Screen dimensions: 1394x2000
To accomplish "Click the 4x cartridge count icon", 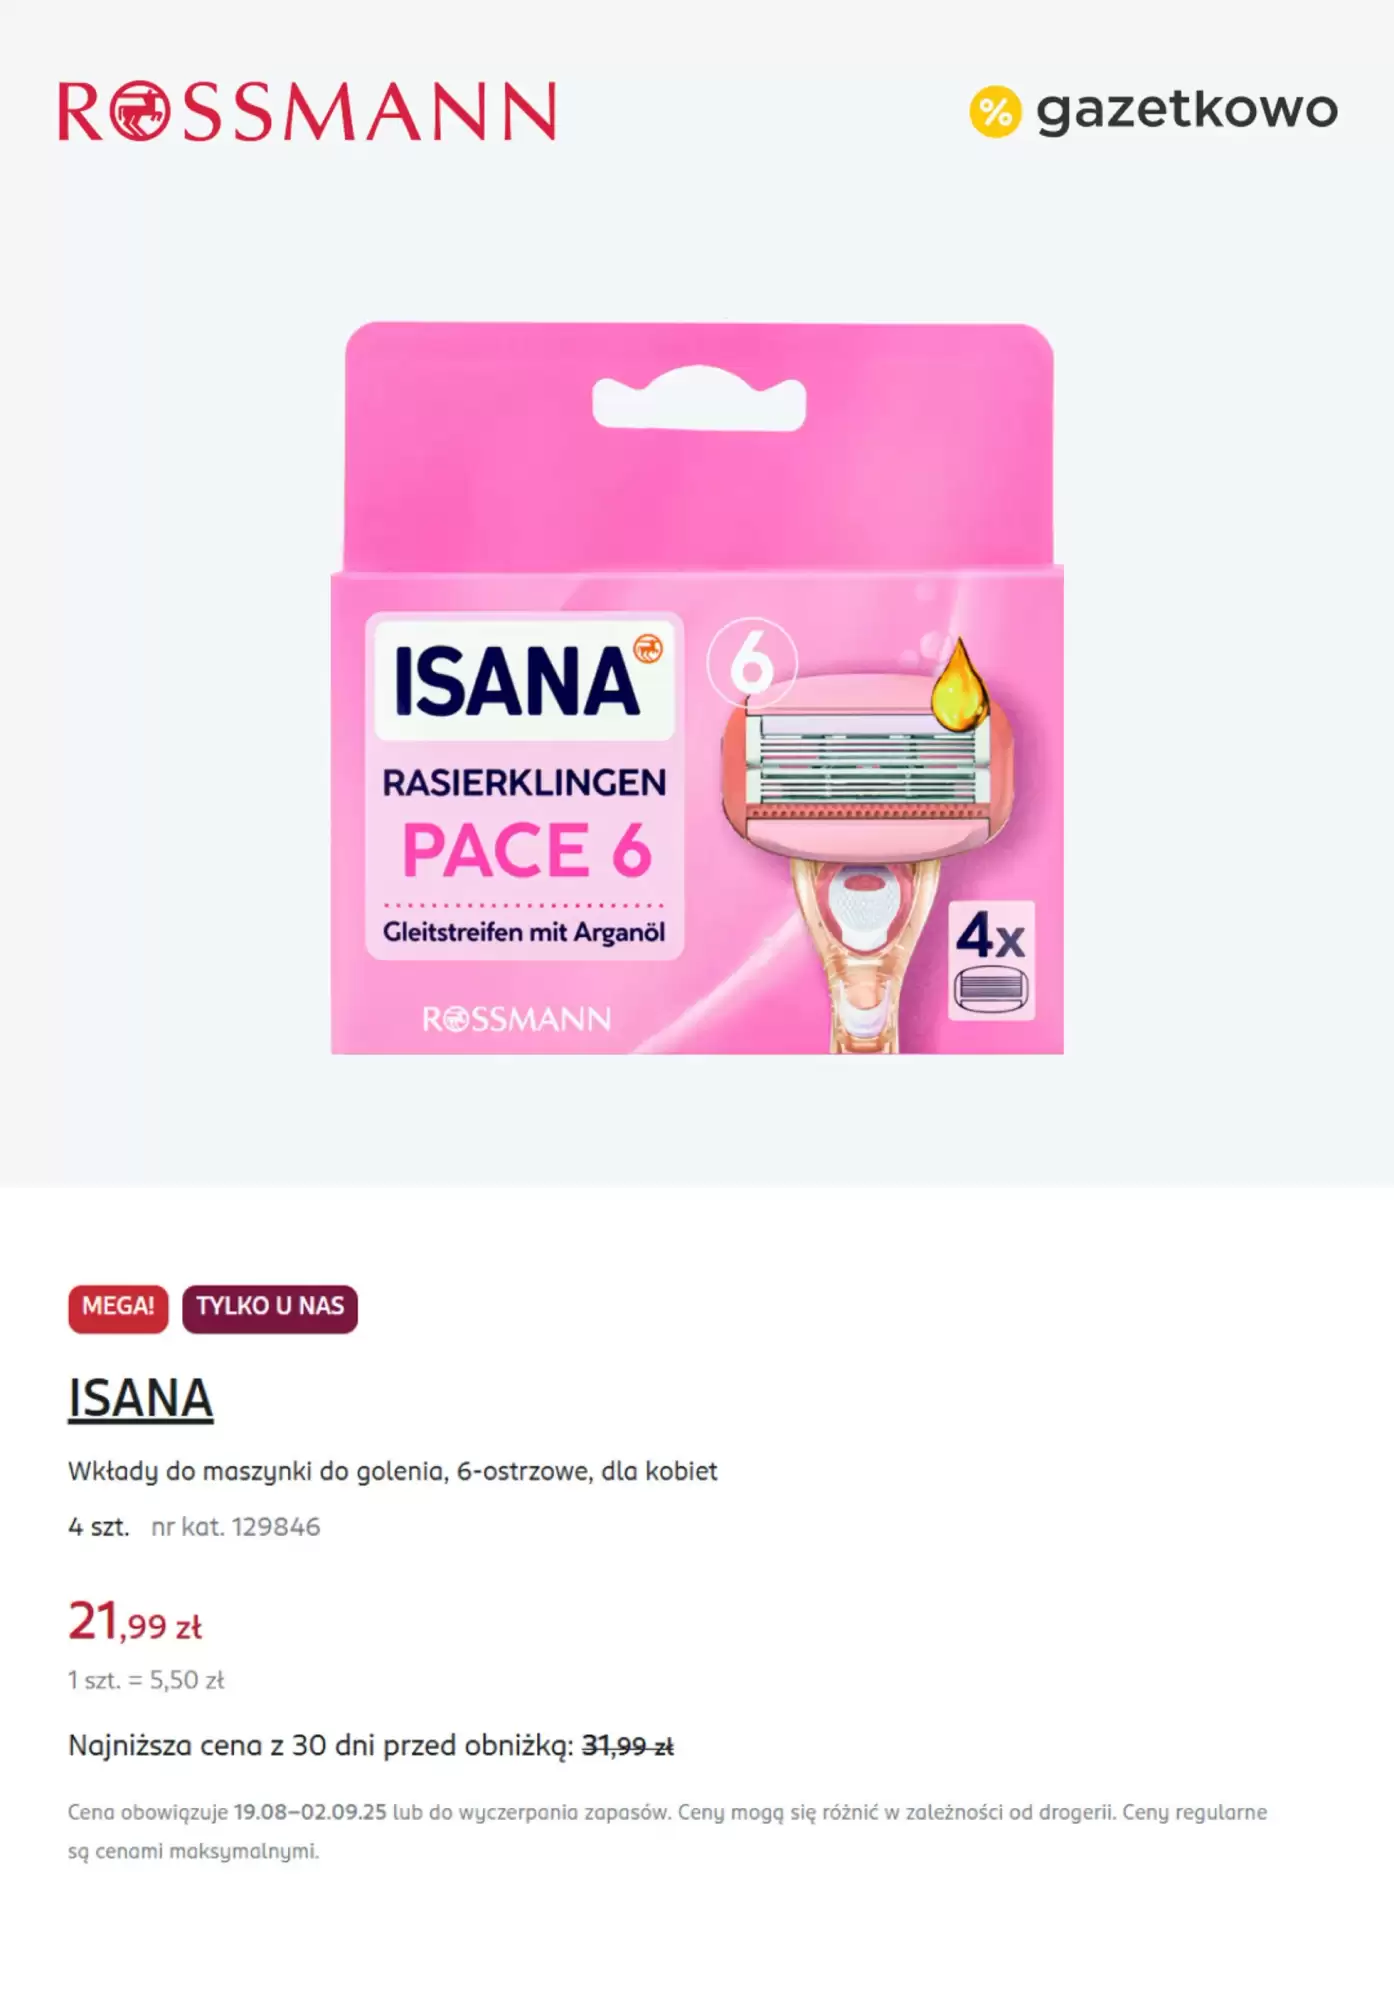I will point(991,961).
